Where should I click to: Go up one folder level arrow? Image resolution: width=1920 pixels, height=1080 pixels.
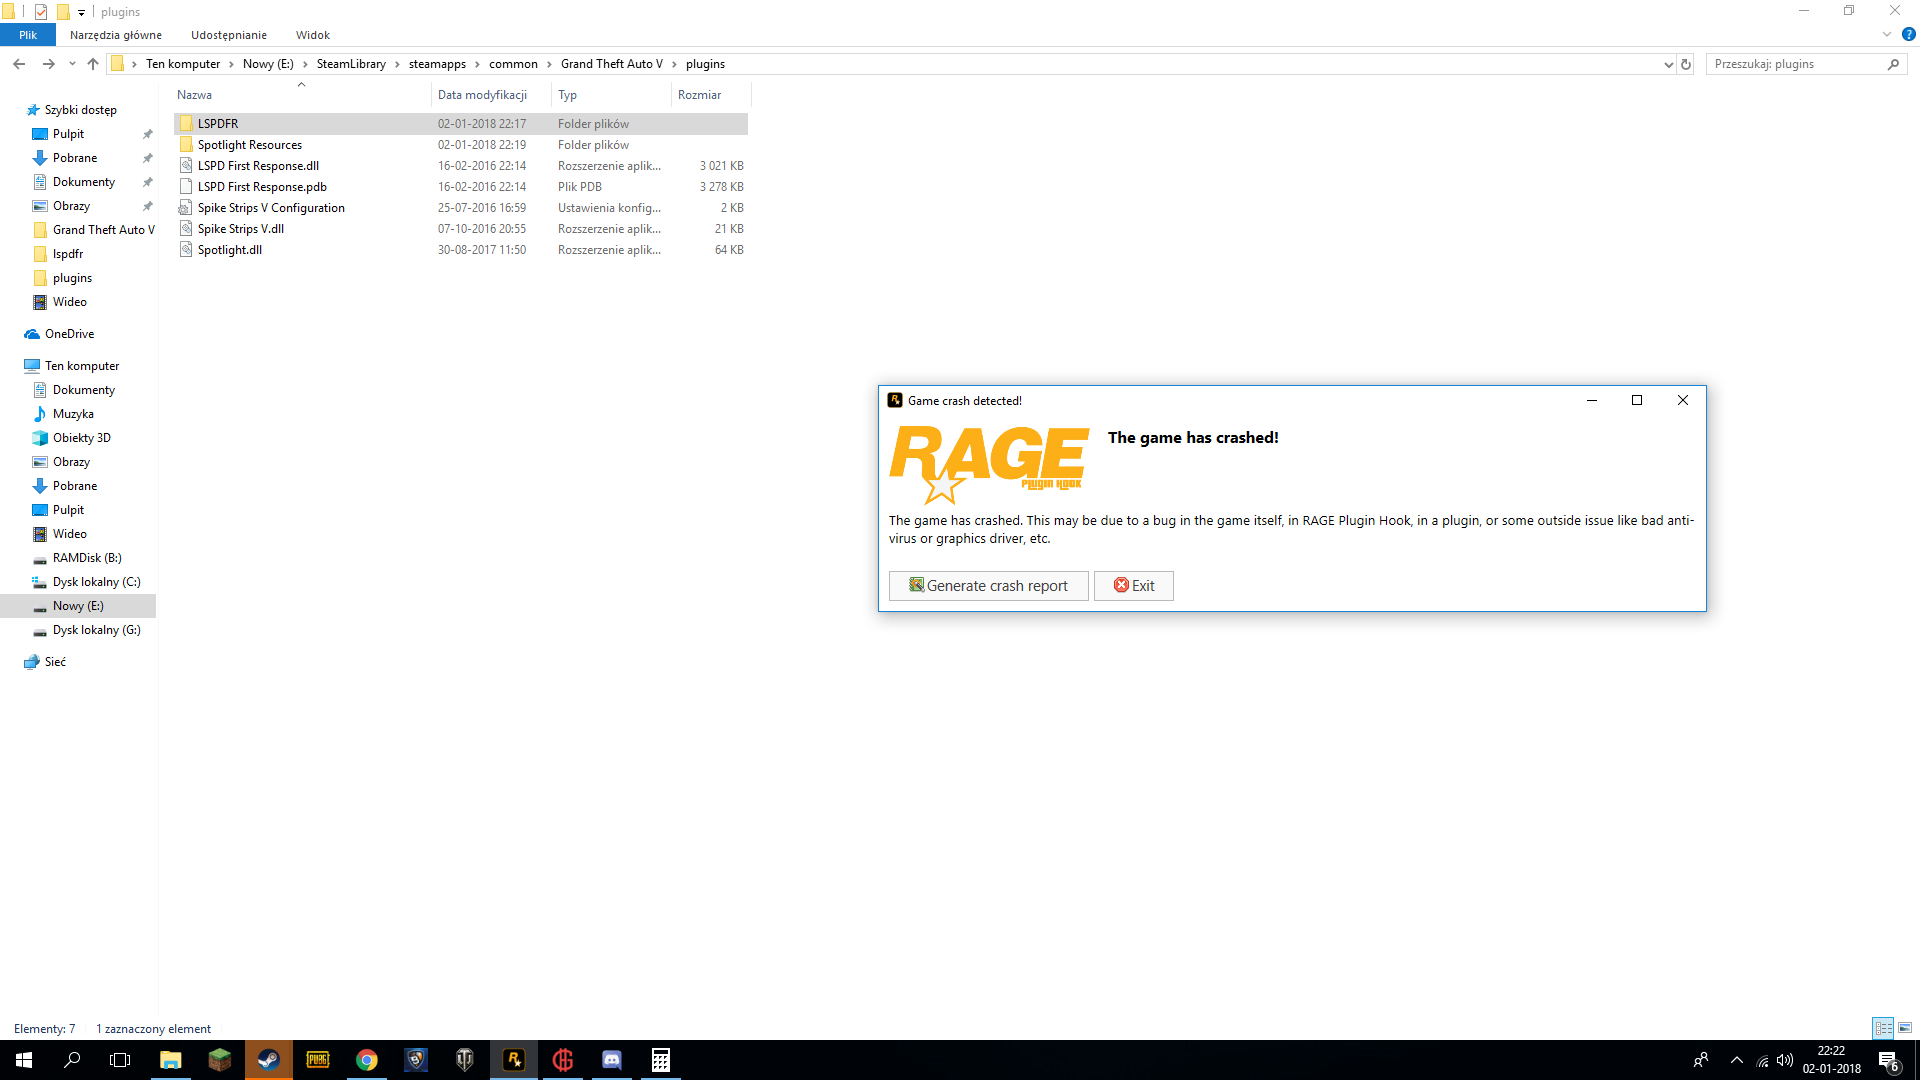[93, 64]
